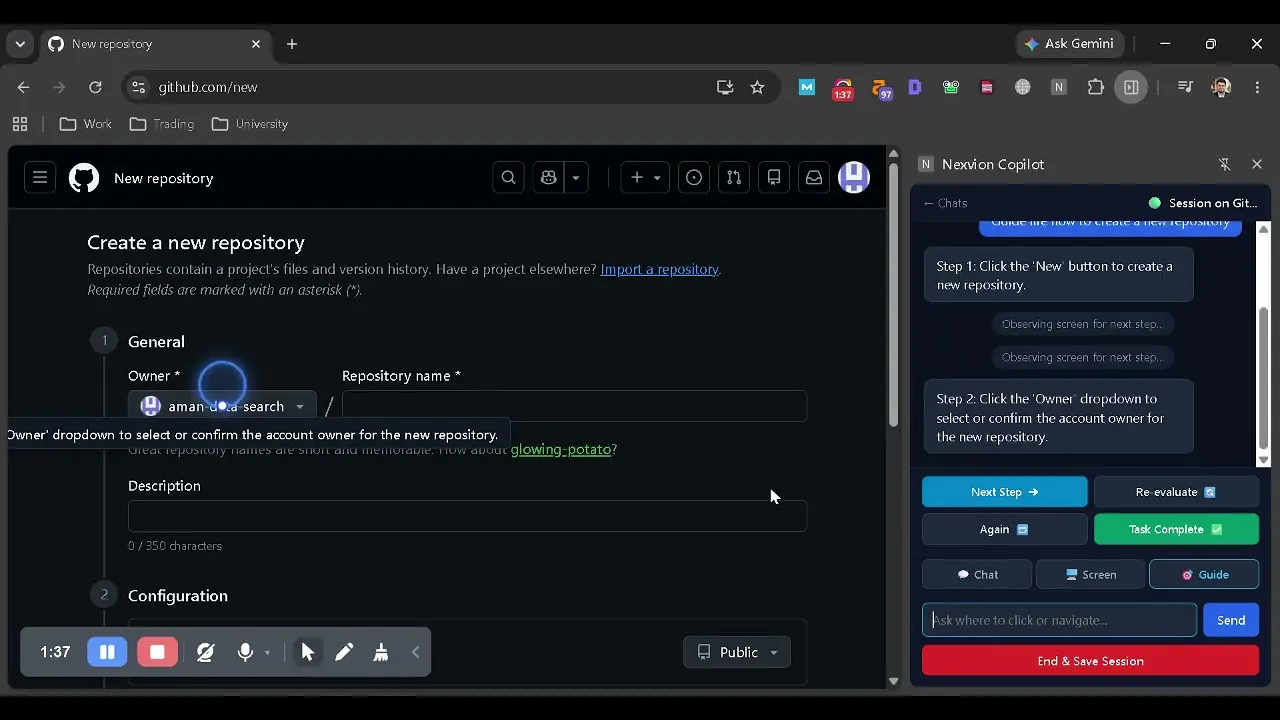Open the Public visibility dropdown

click(x=737, y=652)
